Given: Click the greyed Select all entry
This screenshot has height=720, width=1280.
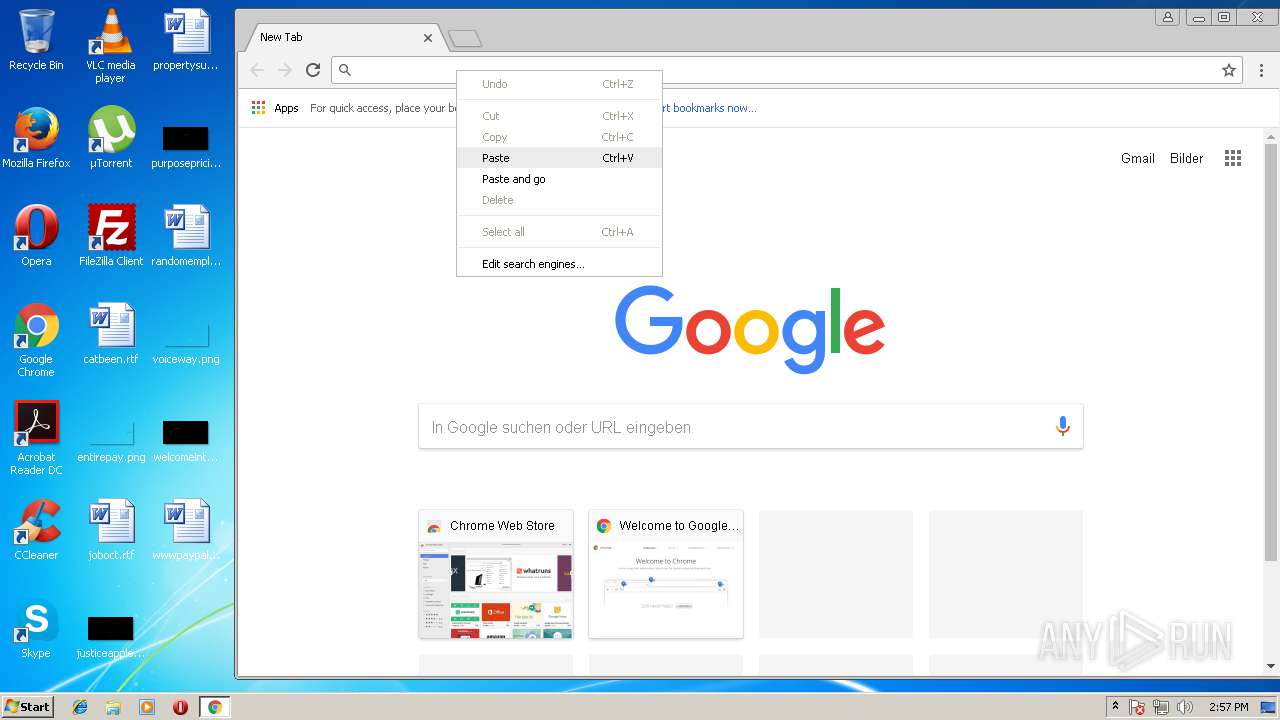Looking at the screenshot, I should tap(559, 232).
